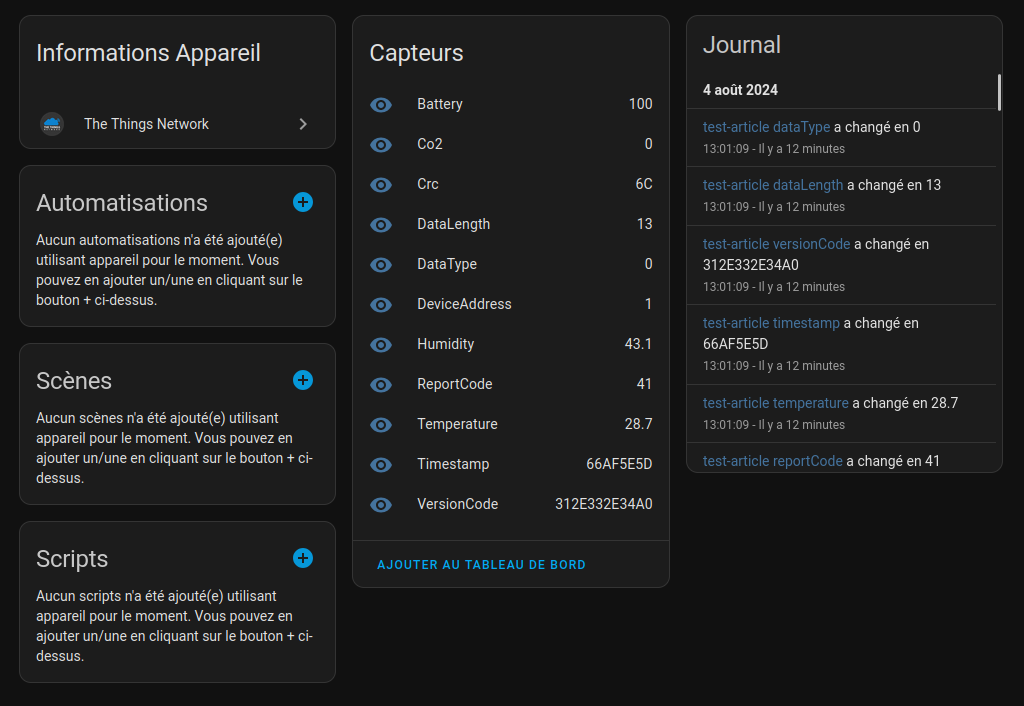Click The Things Network cloud logo
The width and height of the screenshot is (1024, 706).
tap(52, 124)
